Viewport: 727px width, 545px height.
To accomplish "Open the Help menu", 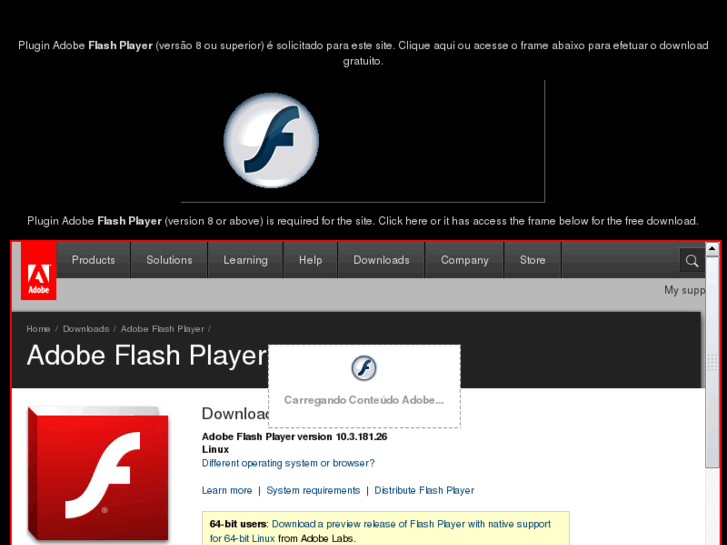I will tap(310, 260).
